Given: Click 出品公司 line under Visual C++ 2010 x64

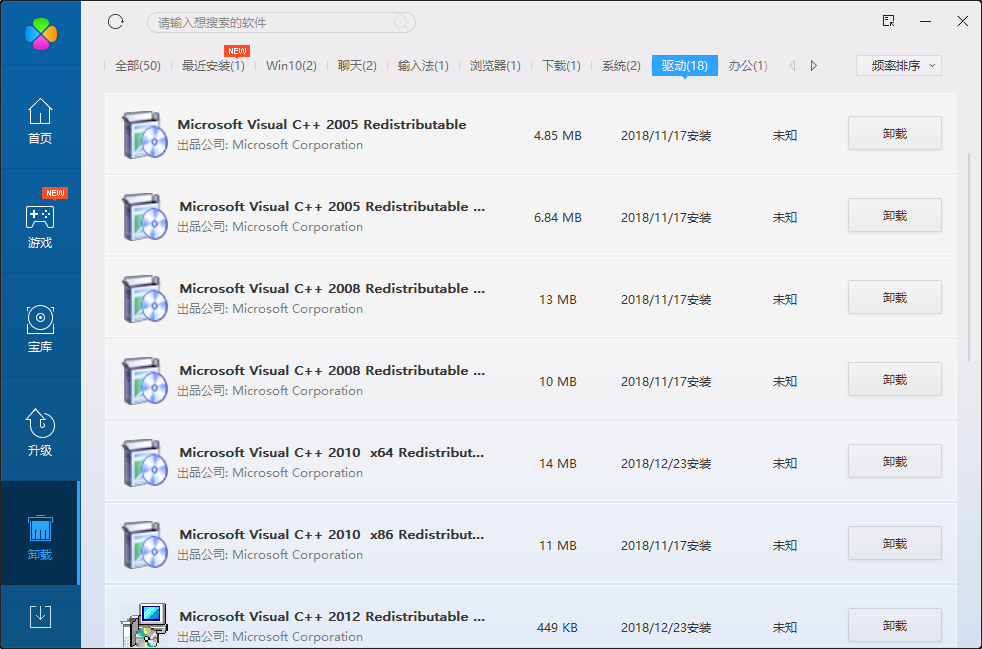Looking at the screenshot, I should pos(270,472).
